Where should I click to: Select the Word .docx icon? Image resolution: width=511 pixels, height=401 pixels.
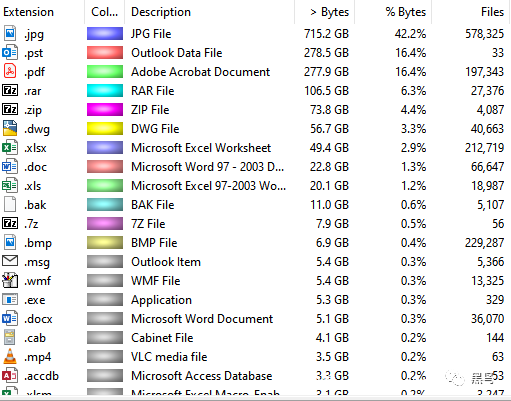[10, 319]
